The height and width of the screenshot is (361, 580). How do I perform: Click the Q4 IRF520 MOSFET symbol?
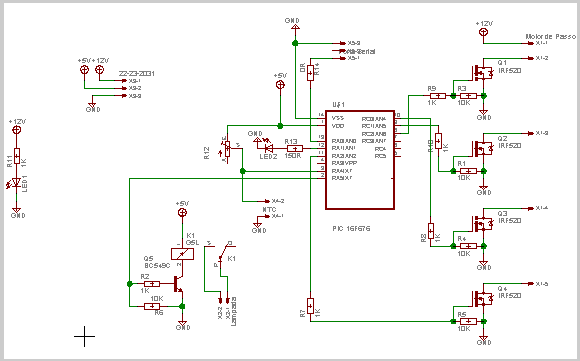tap(482, 298)
